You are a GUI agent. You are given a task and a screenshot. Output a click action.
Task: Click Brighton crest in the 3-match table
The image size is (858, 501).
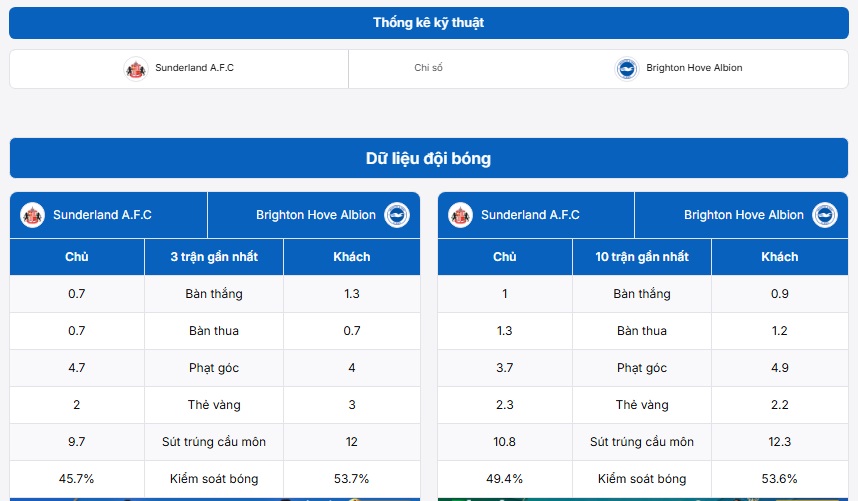(397, 215)
